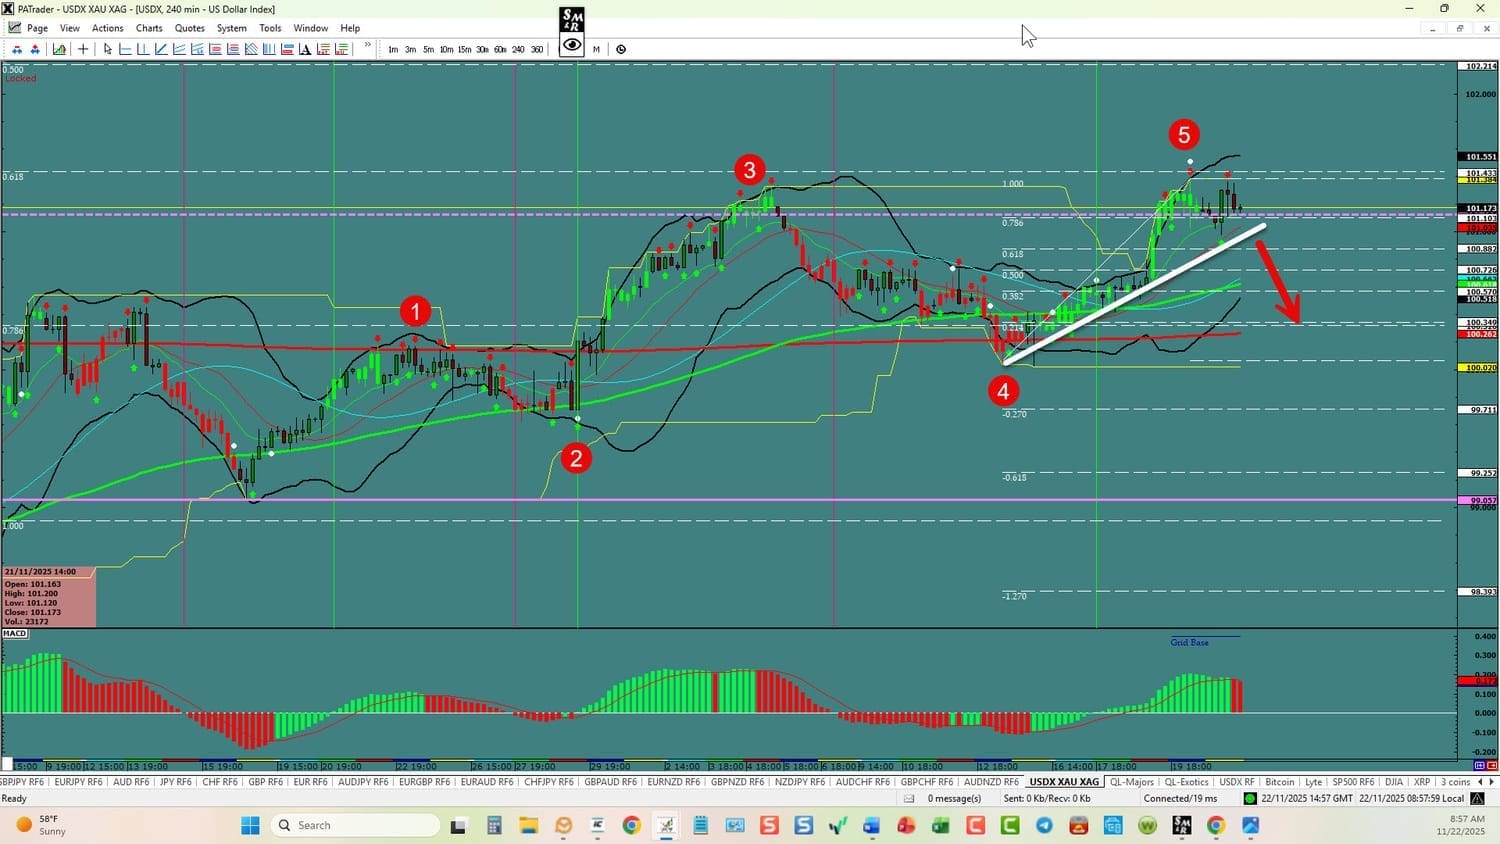Switch chart to the 10m timeframe

coord(446,49)
